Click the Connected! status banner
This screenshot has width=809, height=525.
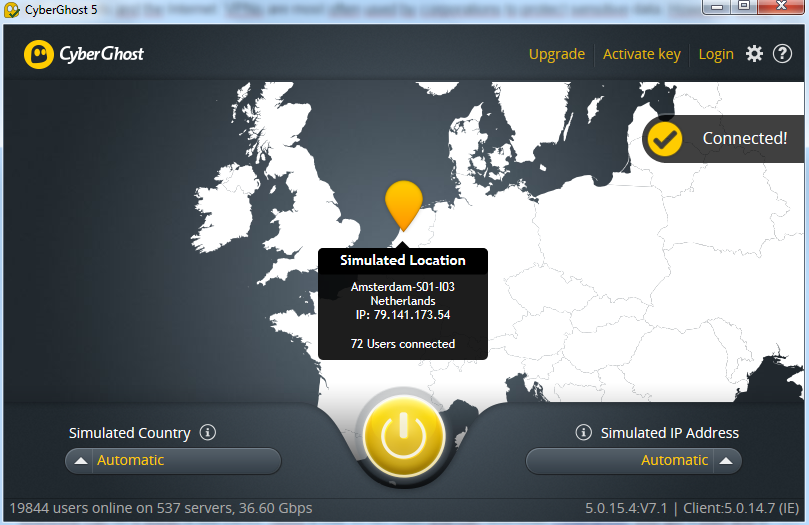click(x=724, y=139)
